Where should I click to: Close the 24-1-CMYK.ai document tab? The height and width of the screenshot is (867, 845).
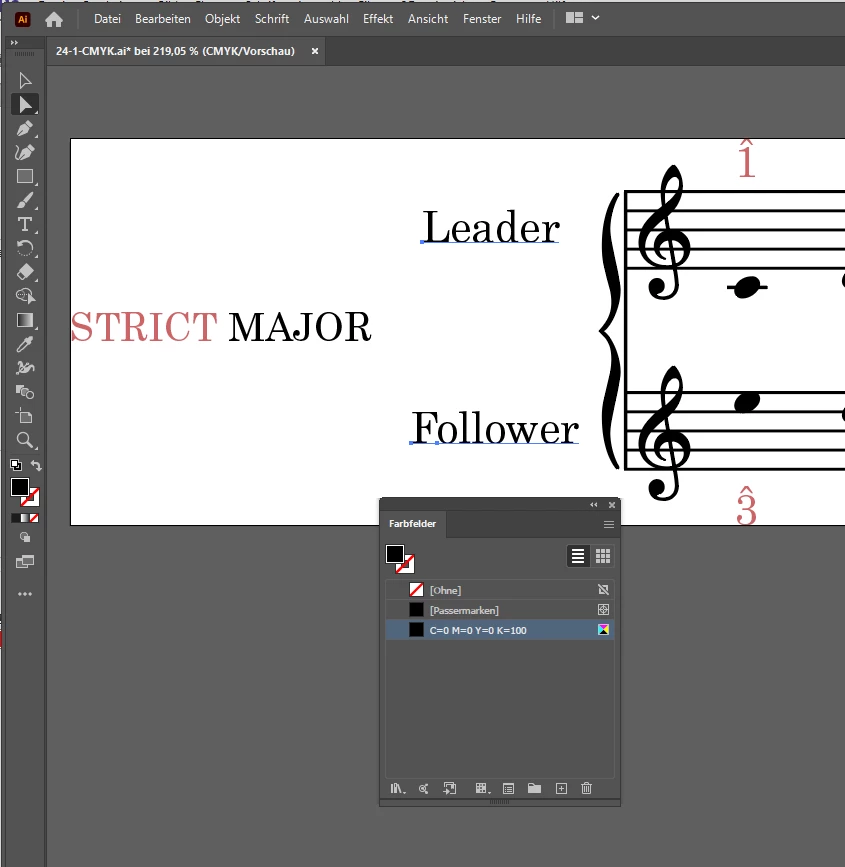pos(315,51)
